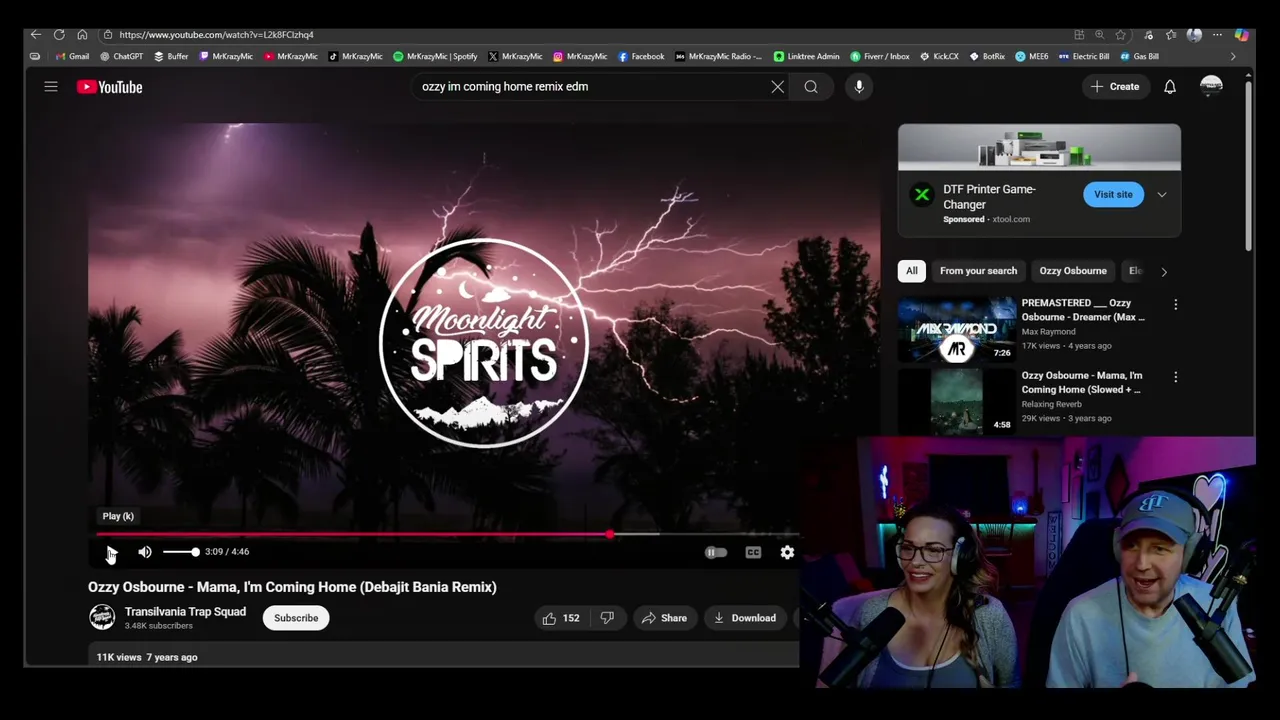Focus the browser address bar URL
Viewport: 1280px width, 720px height.
click(x=216, y=35)
